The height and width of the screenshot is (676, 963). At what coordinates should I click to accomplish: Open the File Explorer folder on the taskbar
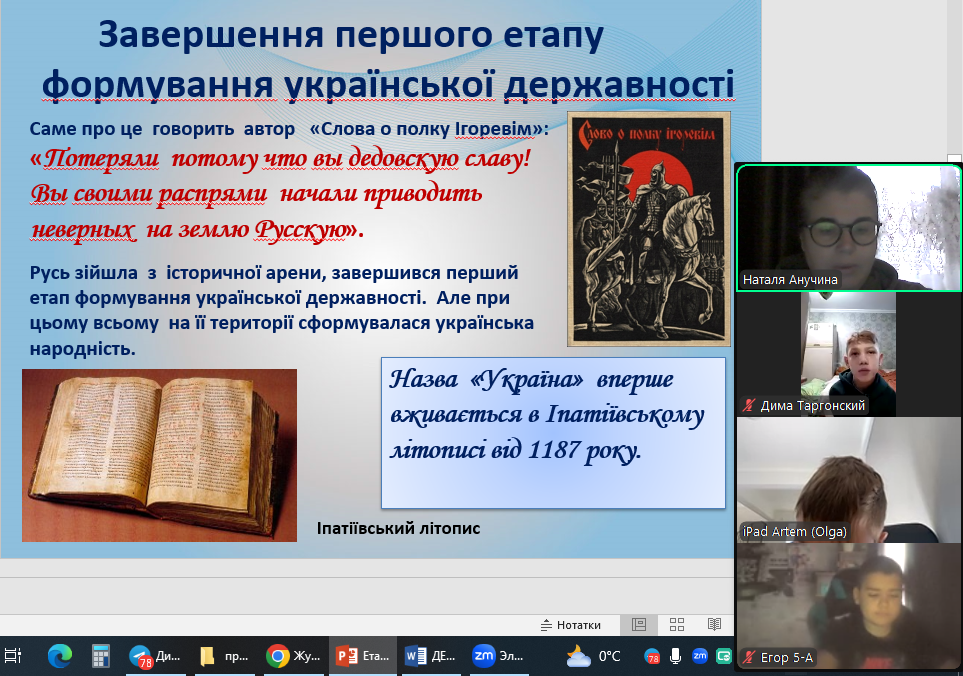click(x=224, y=656)
